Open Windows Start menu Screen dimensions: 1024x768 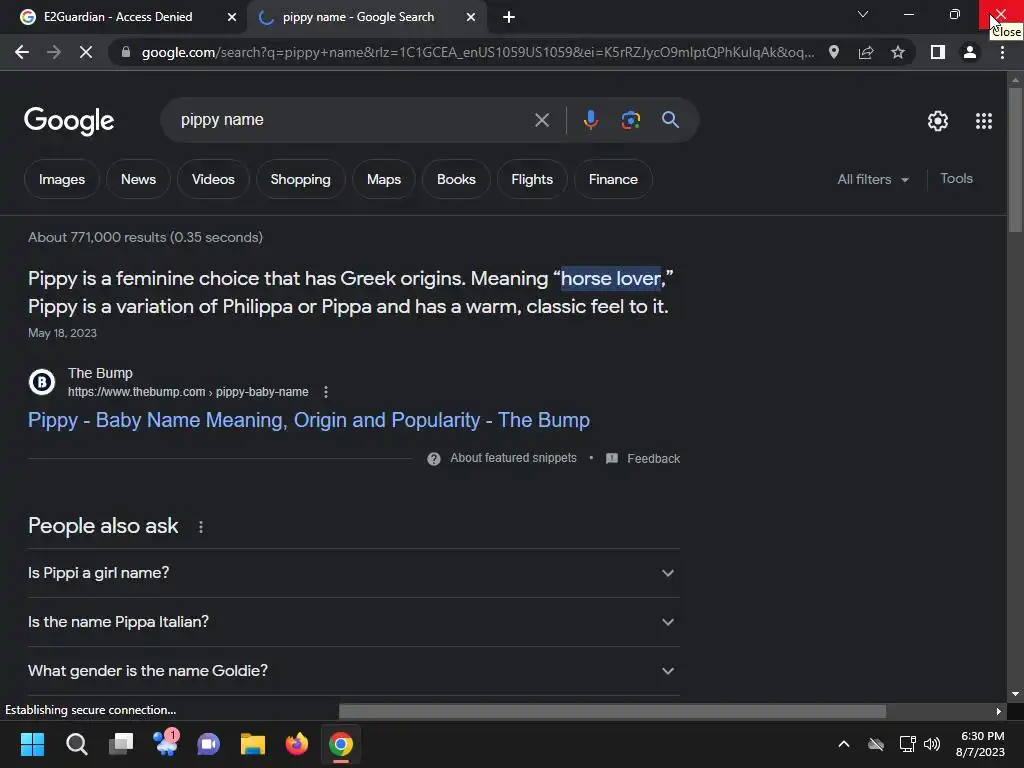[x=32, y=744]
